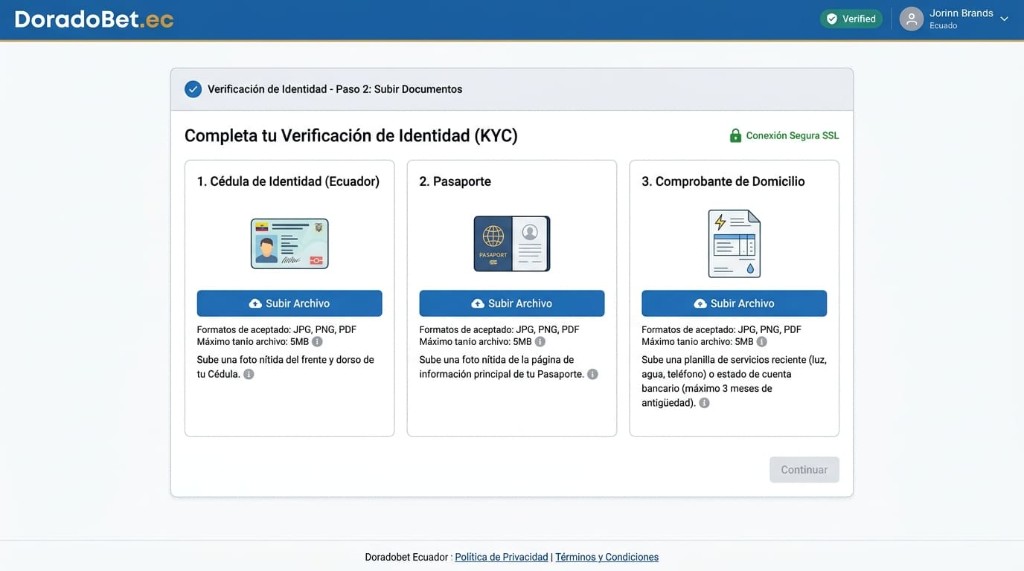Viewport: 1024px width, 571px height.
Task: Click the 'Conexión Segura SSL' text
Action: coord(792,135)
